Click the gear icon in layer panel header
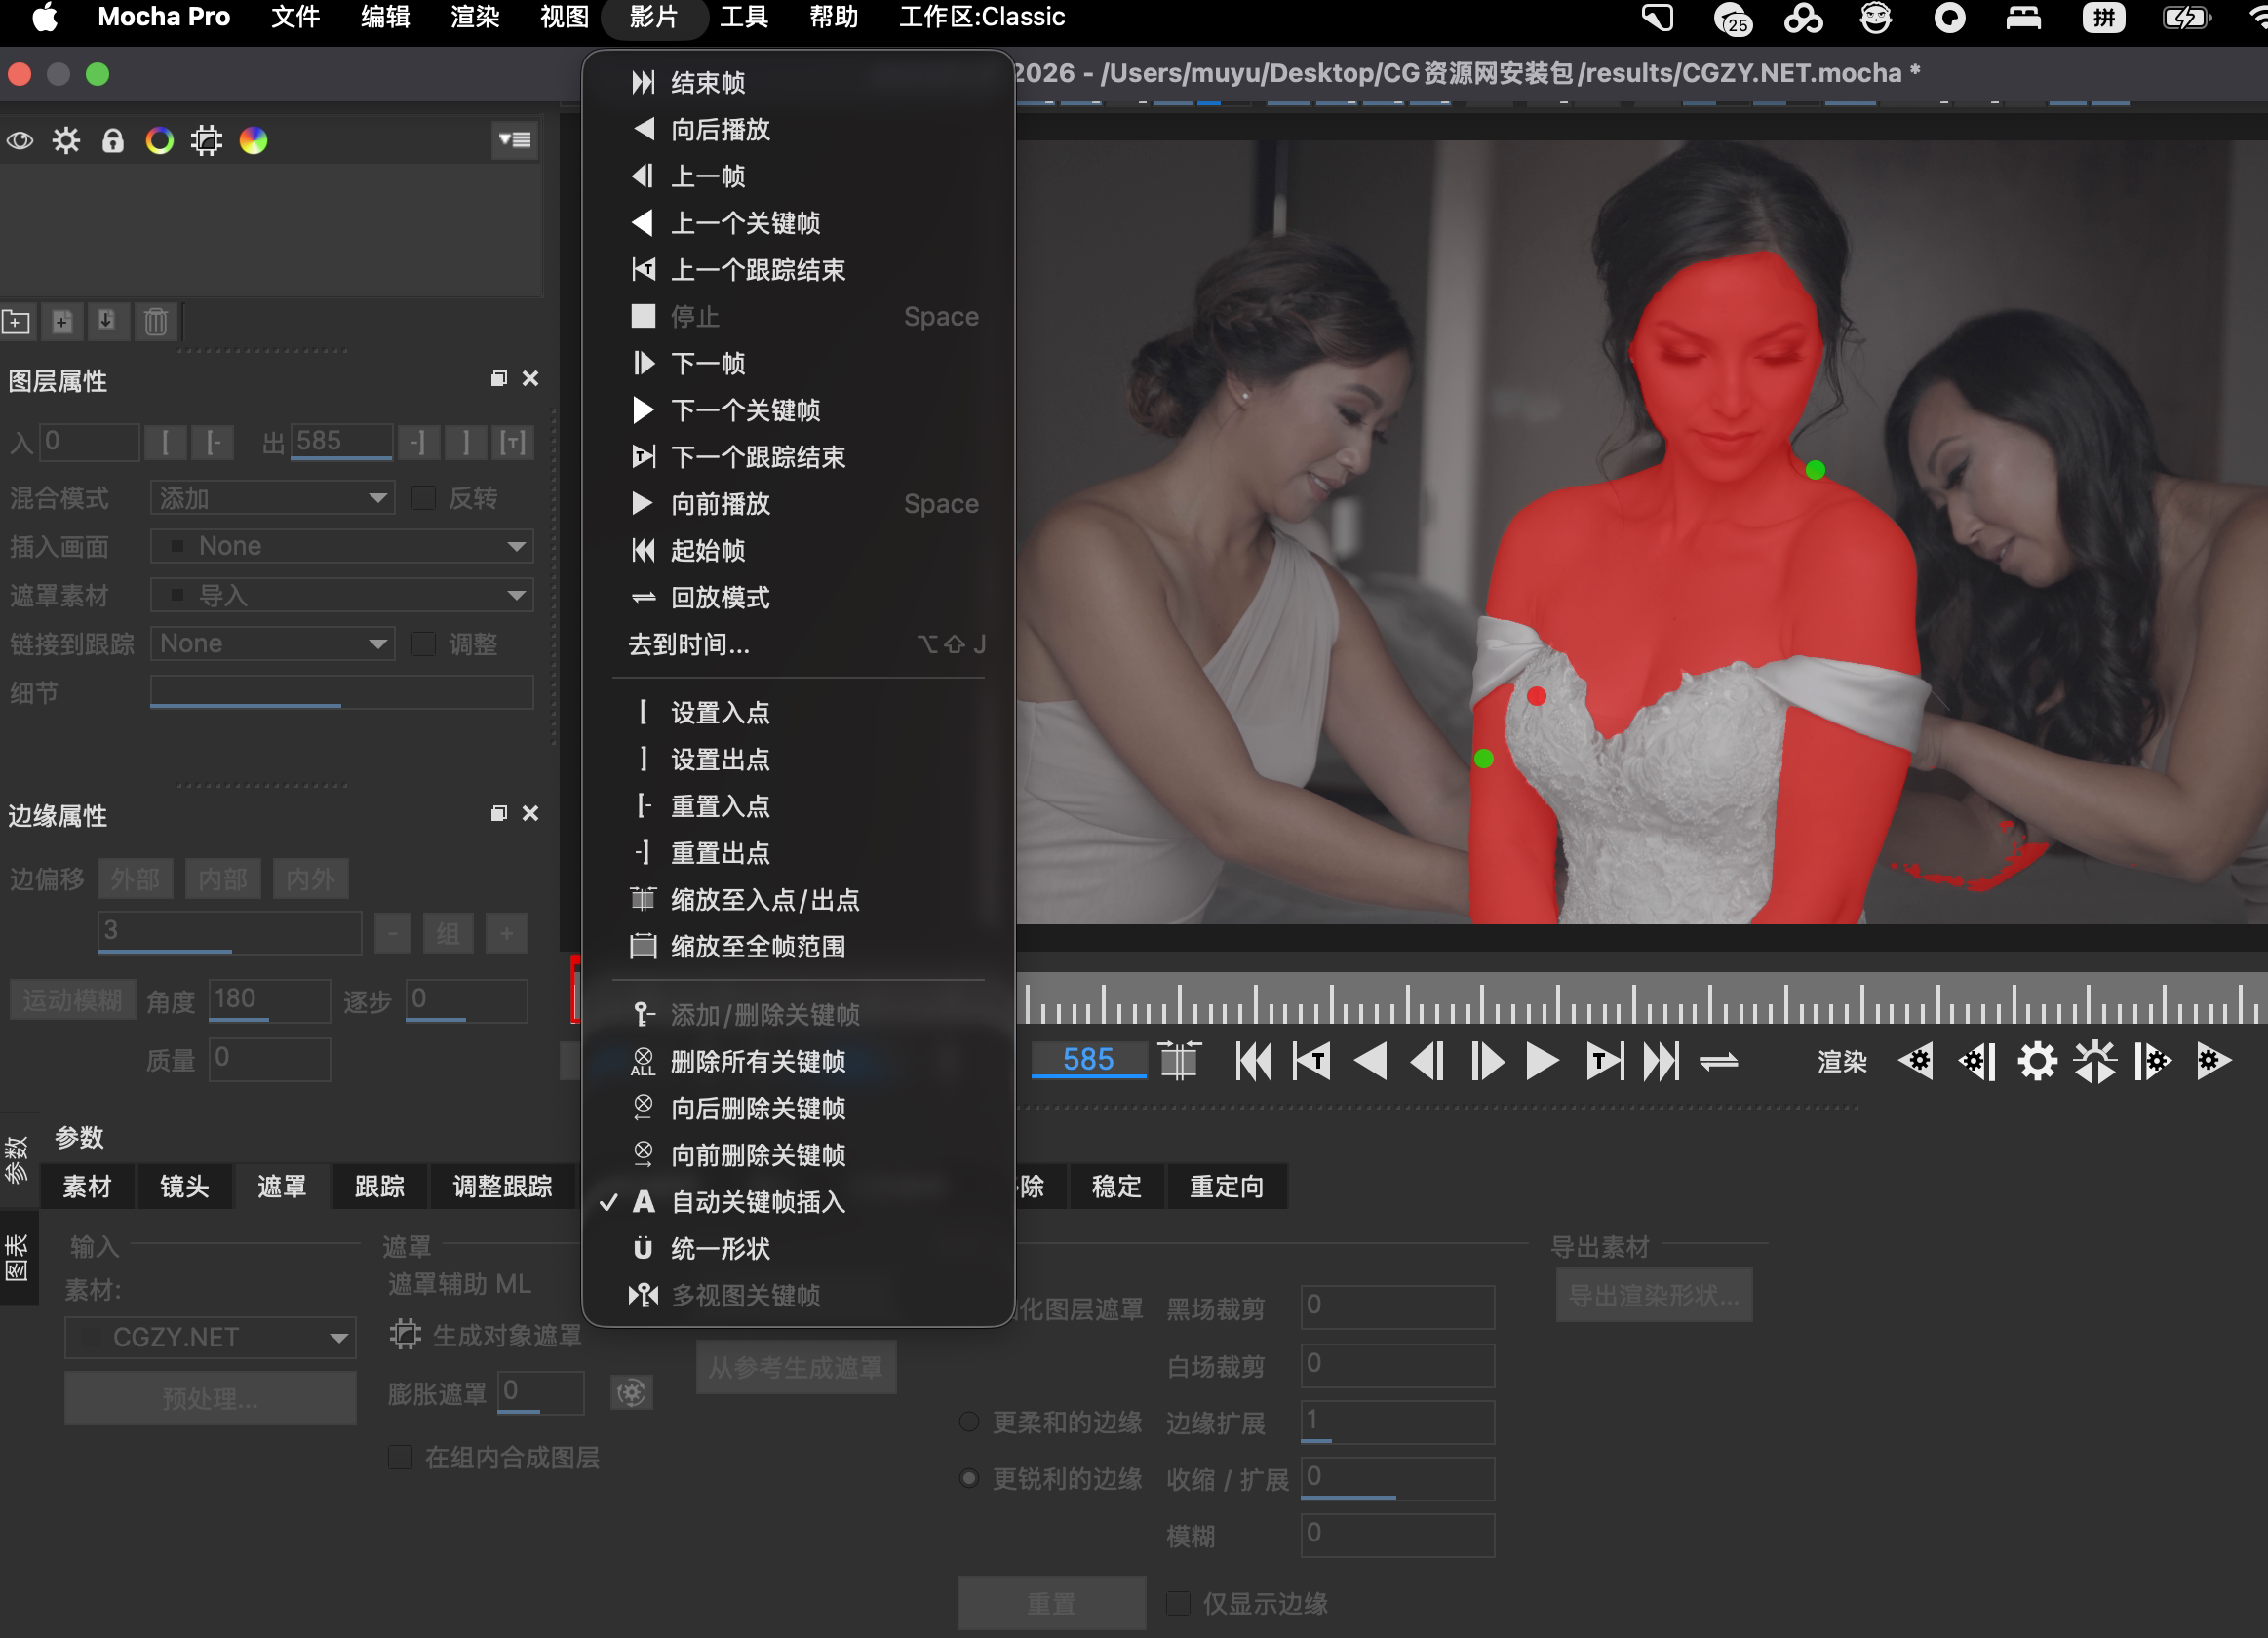2268x1638 pixels. (x=66, y=140)
